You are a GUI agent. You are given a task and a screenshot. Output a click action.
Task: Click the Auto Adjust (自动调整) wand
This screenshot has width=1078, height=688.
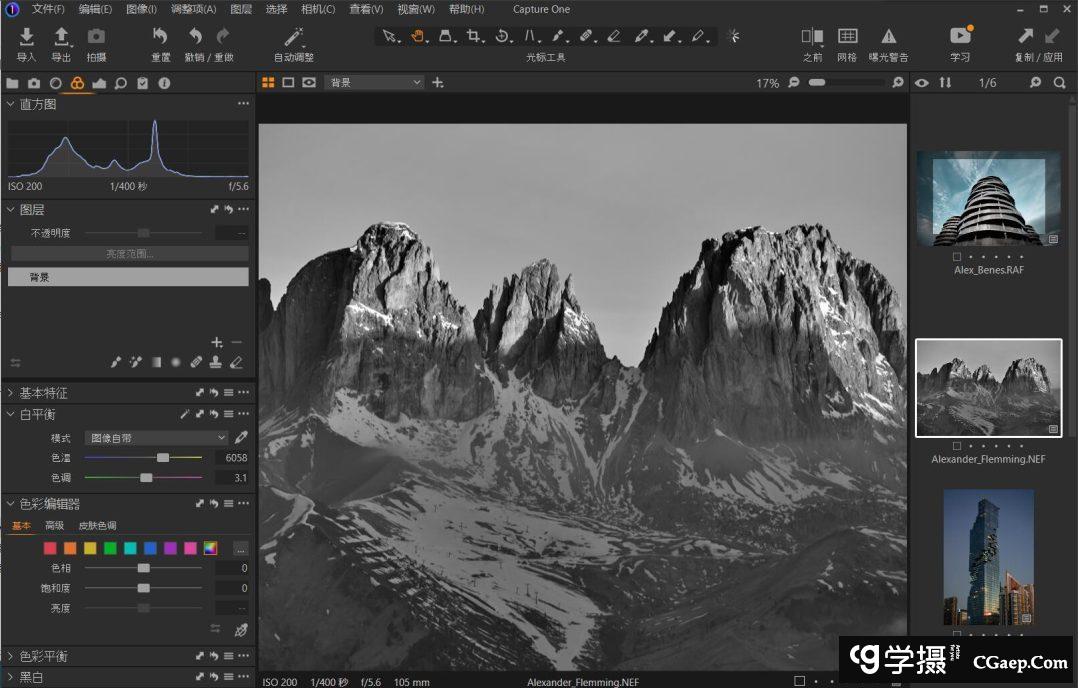293,38
